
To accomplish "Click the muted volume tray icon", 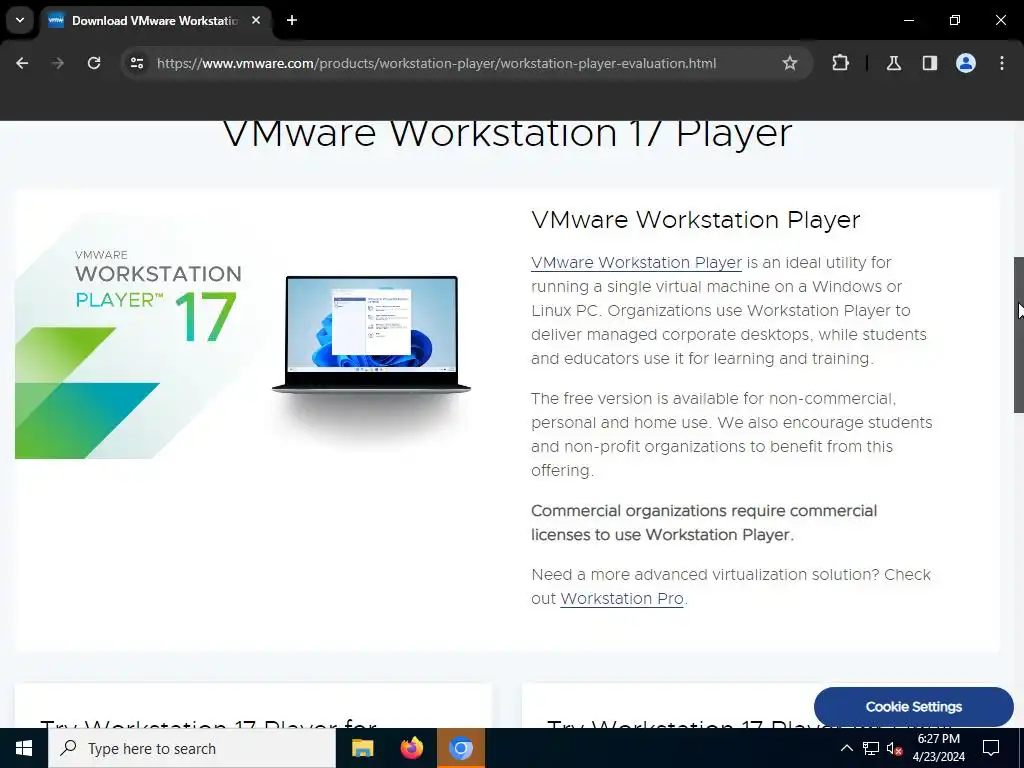I will [894, 748].
